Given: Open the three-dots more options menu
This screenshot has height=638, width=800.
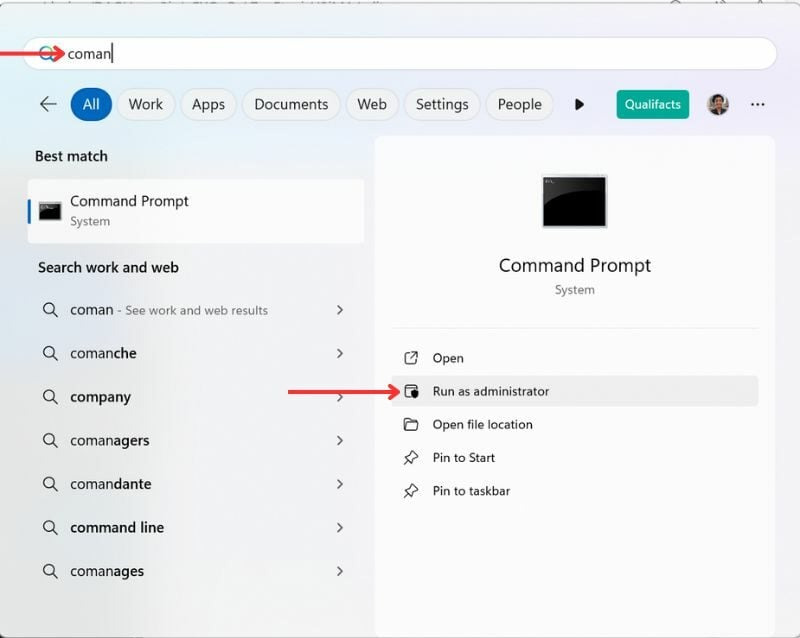Looking at the screenshot, I should click(758, 105).
